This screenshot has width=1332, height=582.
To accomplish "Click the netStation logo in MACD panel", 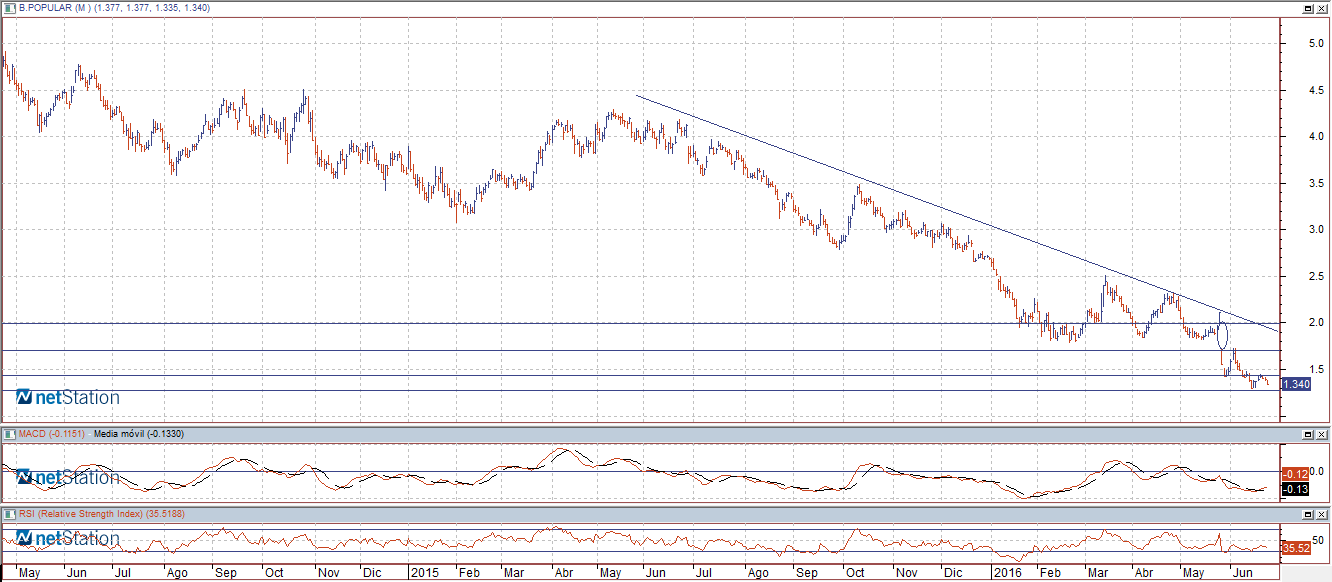I will click(x=68, y=478).
